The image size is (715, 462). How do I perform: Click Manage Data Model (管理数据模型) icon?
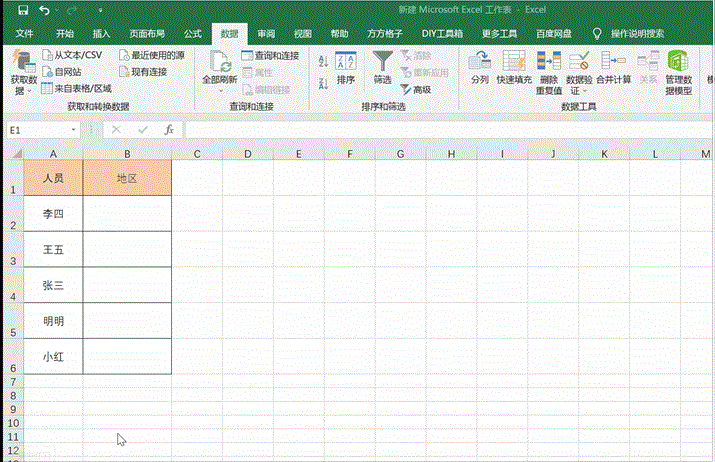point(679,62)
